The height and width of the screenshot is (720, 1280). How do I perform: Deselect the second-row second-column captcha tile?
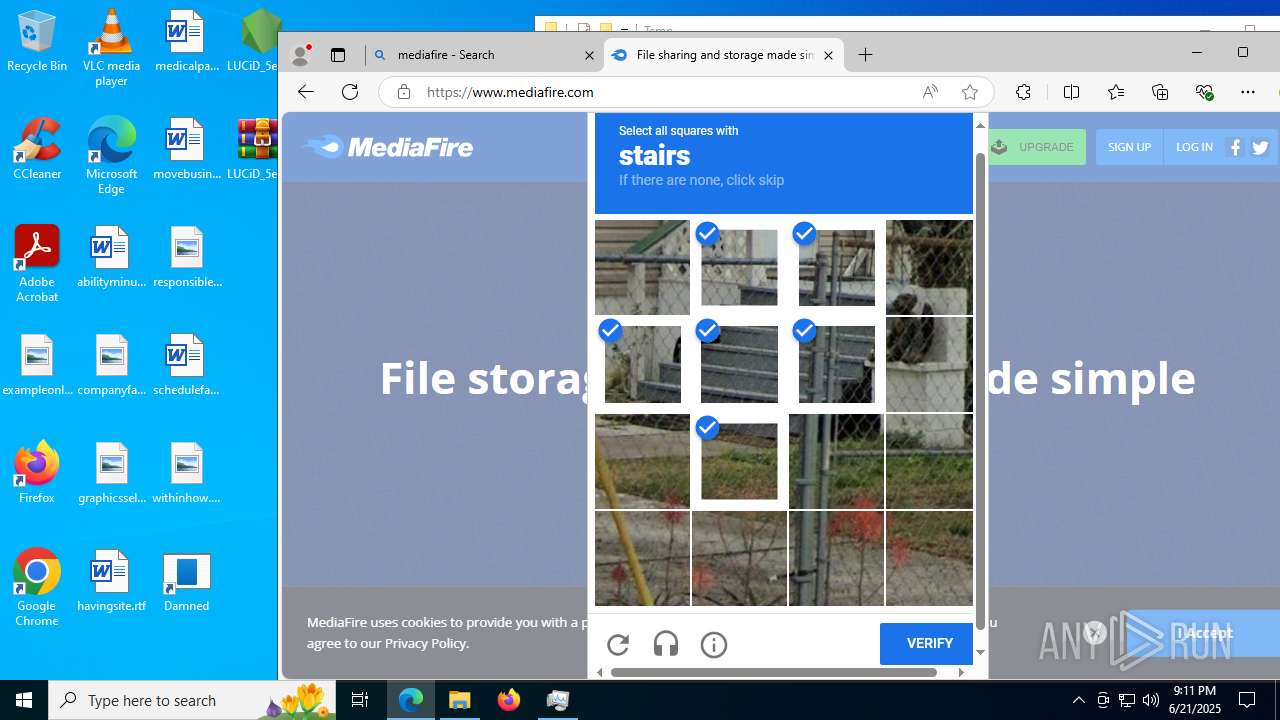click(739, 364)
